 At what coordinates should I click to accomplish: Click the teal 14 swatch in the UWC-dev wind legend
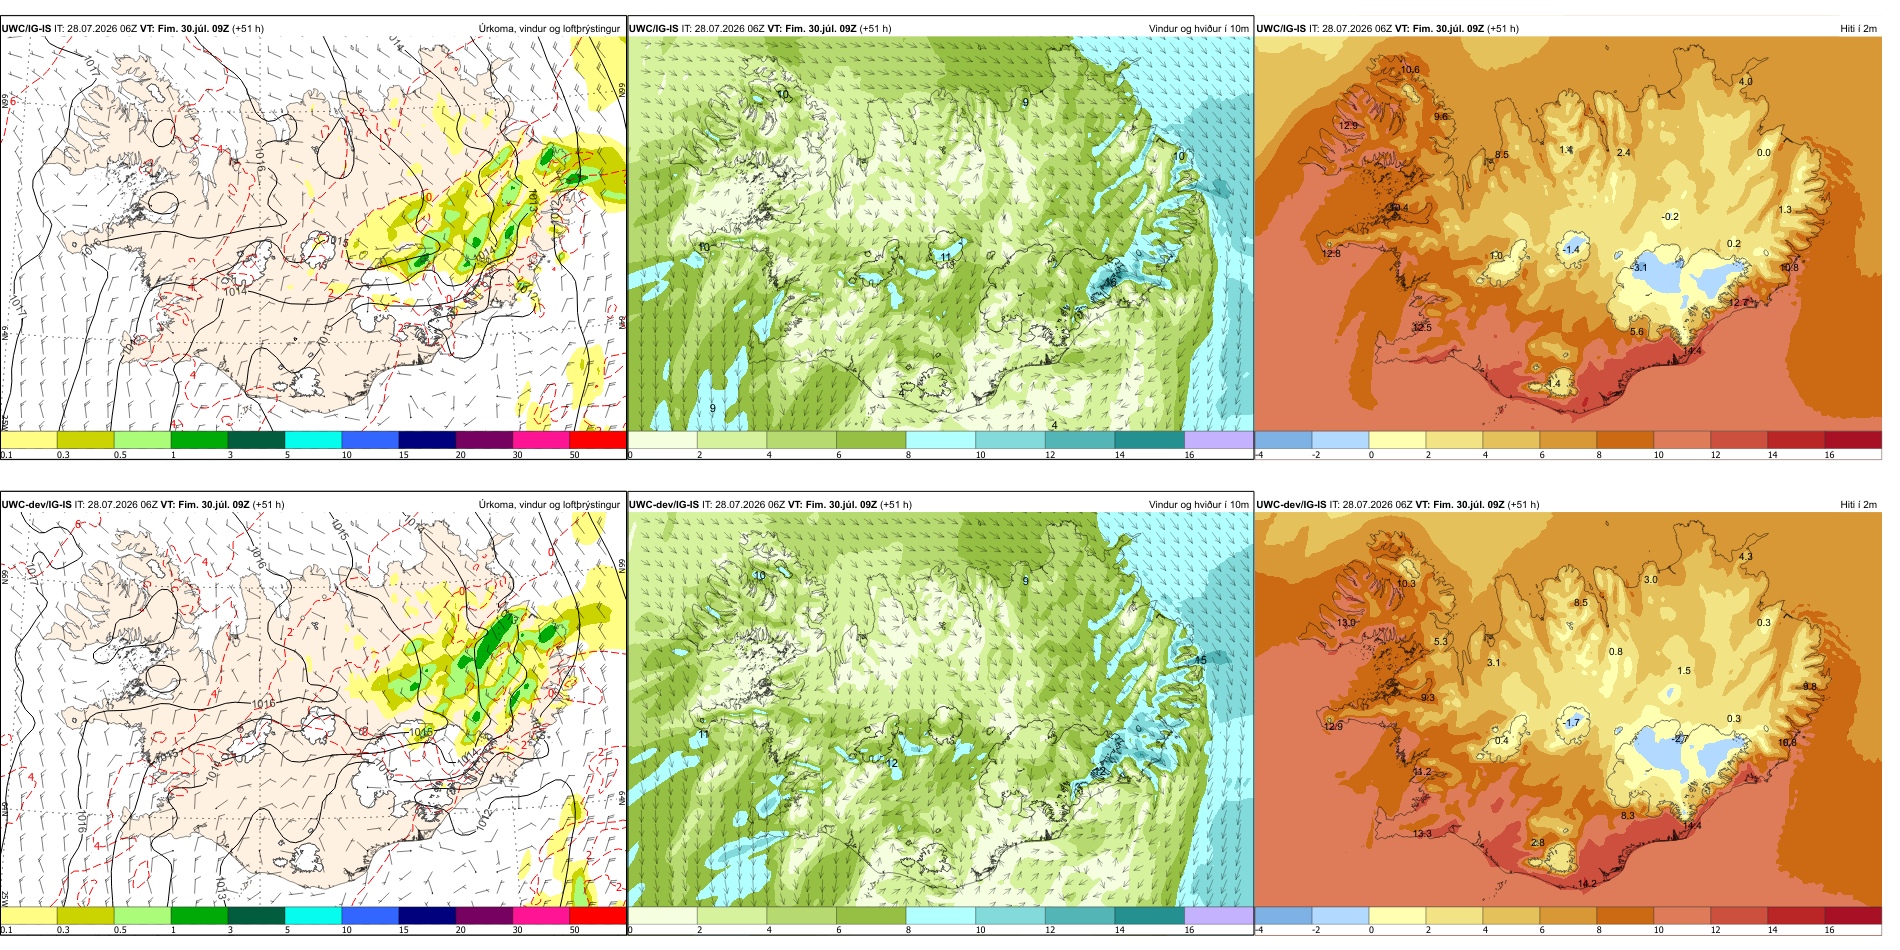tap(1149, 916)
